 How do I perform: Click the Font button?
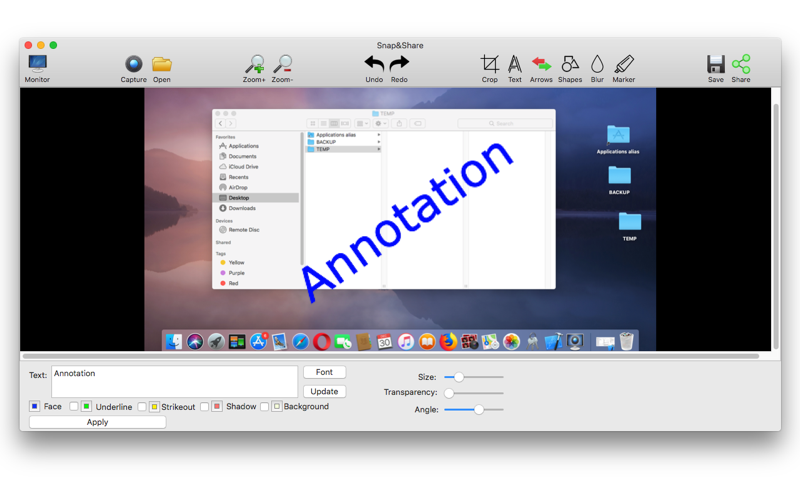(x=324, y=372)
